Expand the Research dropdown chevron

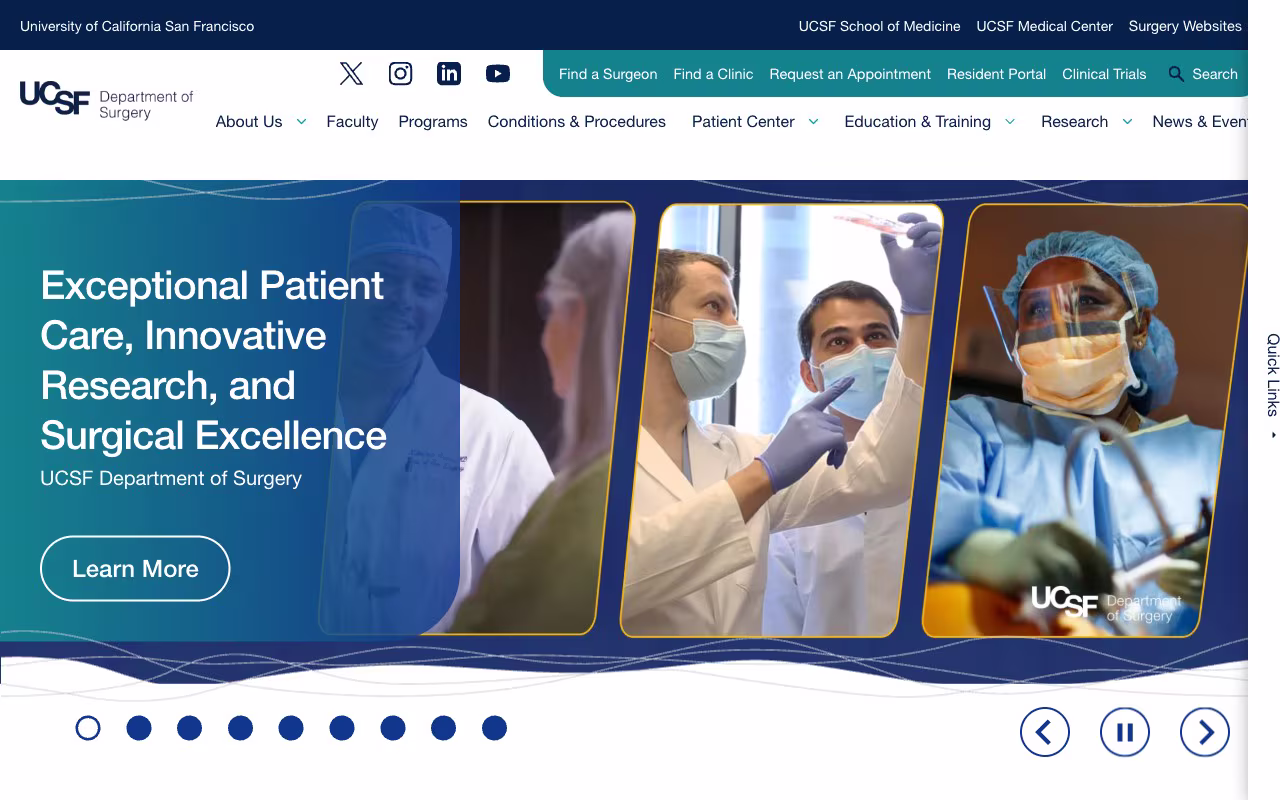point(1127,122)
